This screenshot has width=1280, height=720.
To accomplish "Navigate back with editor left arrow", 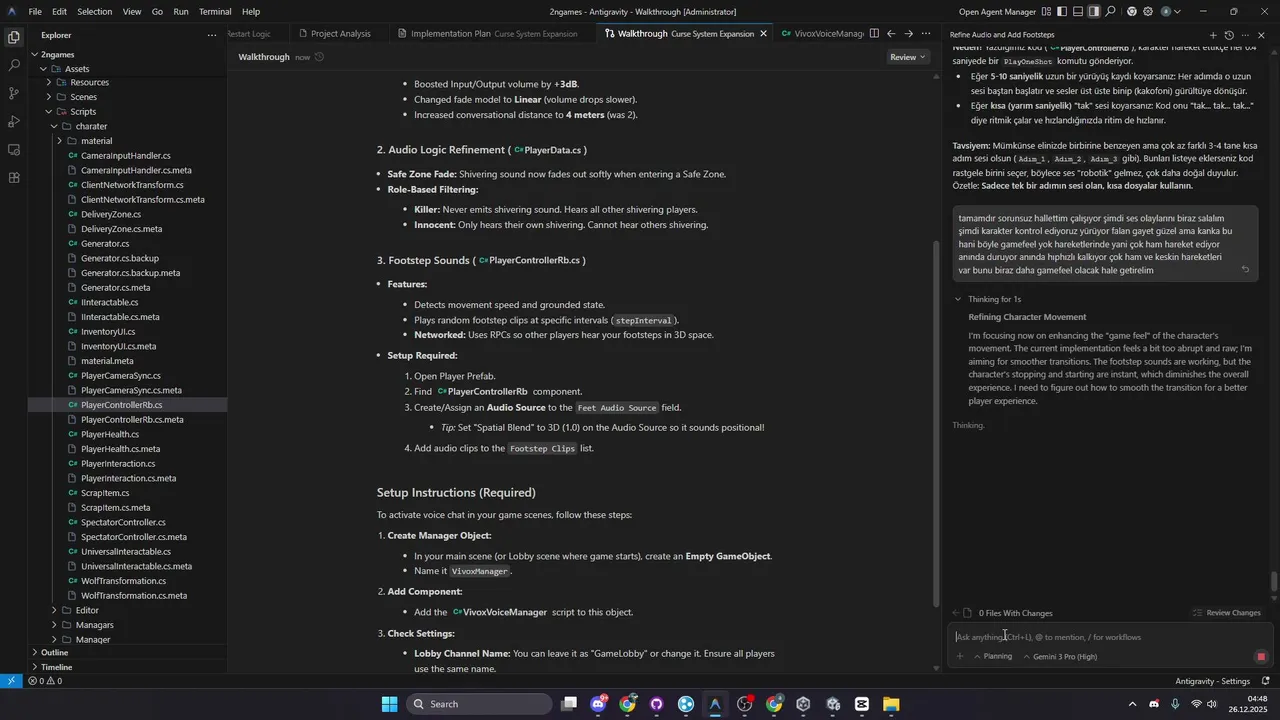I will [x=891, y=33].
